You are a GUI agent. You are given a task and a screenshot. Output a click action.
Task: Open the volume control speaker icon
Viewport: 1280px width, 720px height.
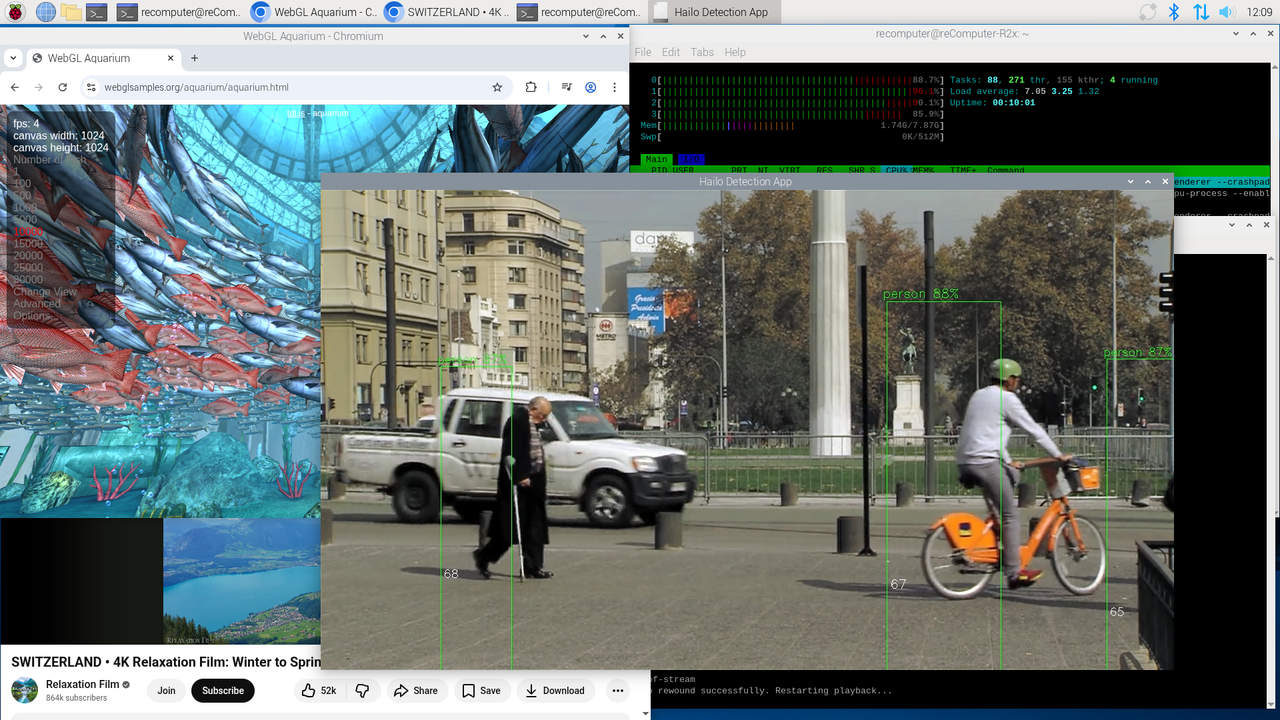1229,12
